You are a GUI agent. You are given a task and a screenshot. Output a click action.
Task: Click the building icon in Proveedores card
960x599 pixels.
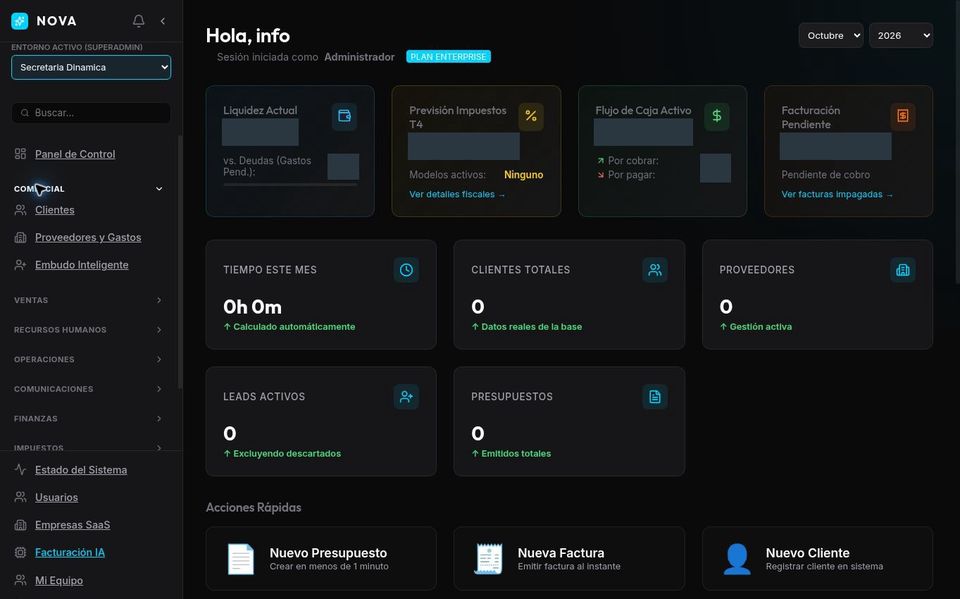902,269
